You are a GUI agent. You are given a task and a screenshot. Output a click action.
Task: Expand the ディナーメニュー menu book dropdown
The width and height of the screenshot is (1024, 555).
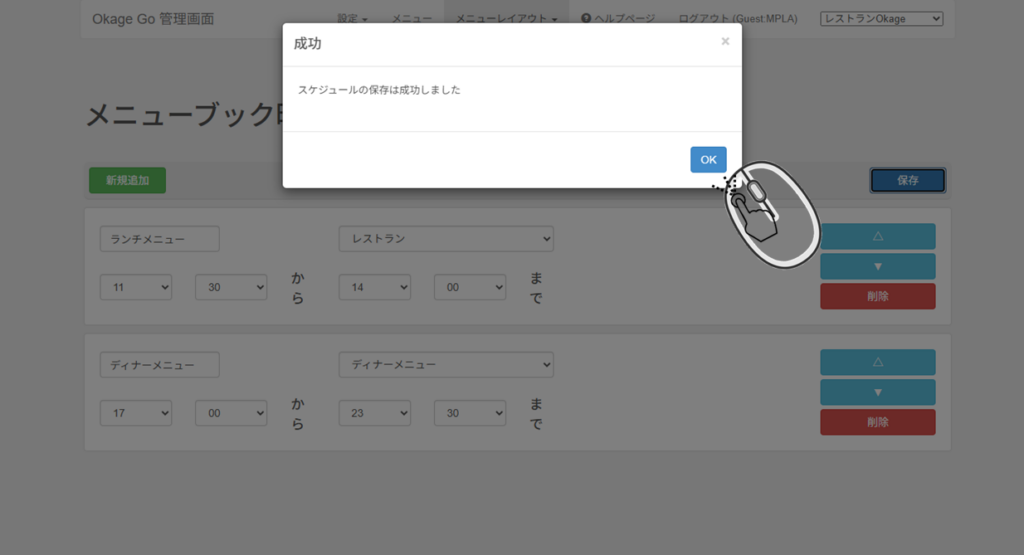446,365
